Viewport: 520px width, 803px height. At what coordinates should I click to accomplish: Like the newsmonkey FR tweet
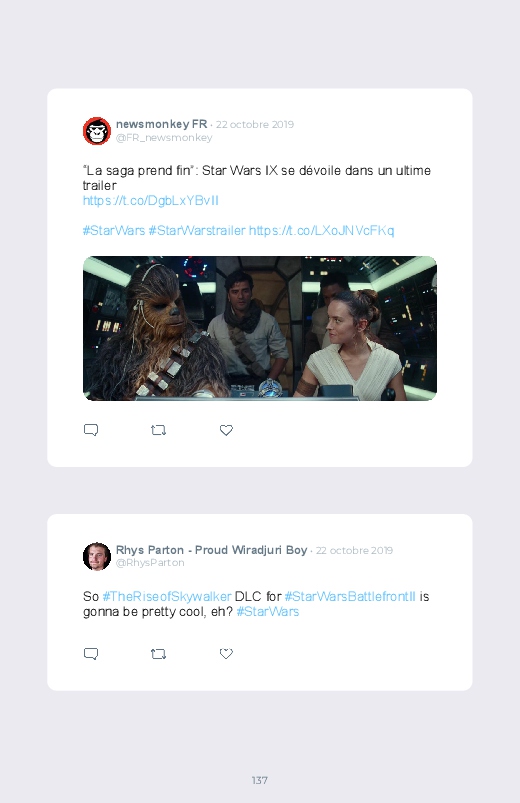pos(226,430)
